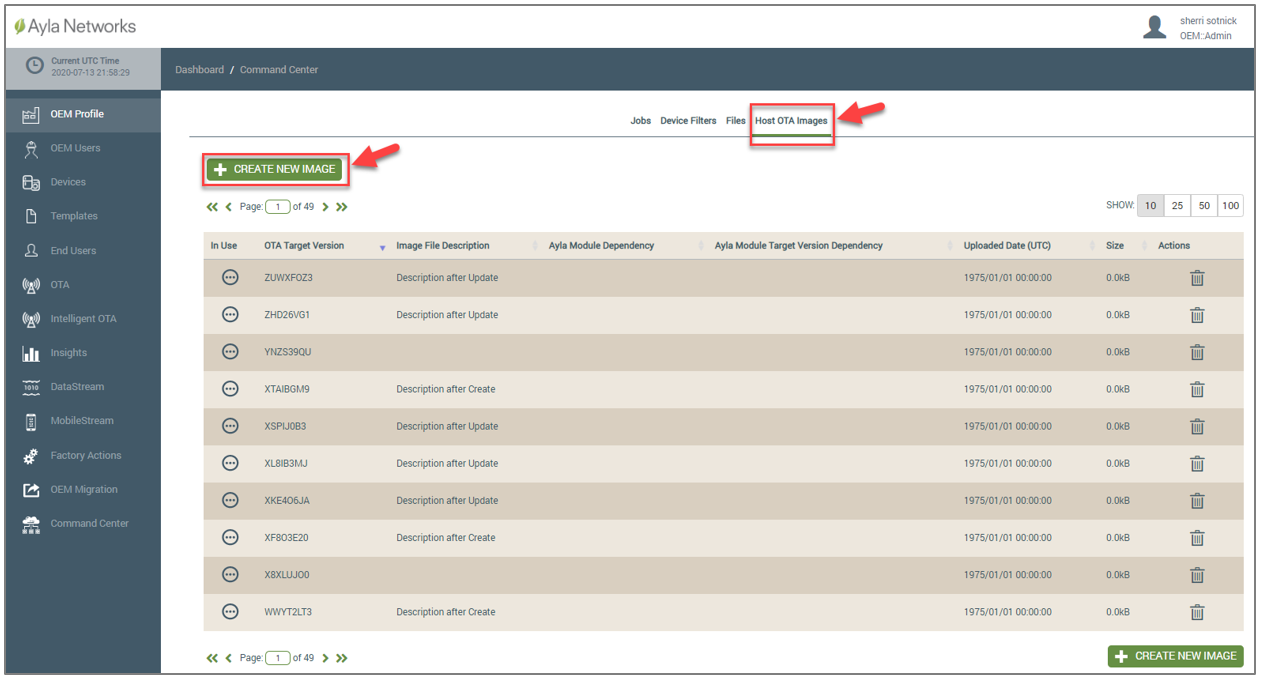Open user avatar icon for sherri sotnick
The width and height of the screenshot is (1261, 680).
[x=1155, y=28]
